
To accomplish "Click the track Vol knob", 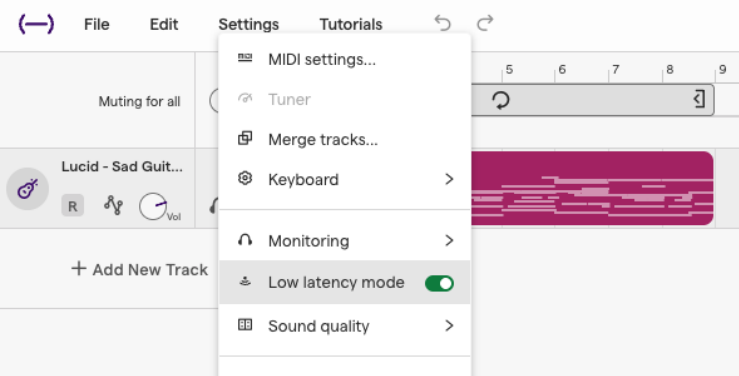I will tap(153, 206).
